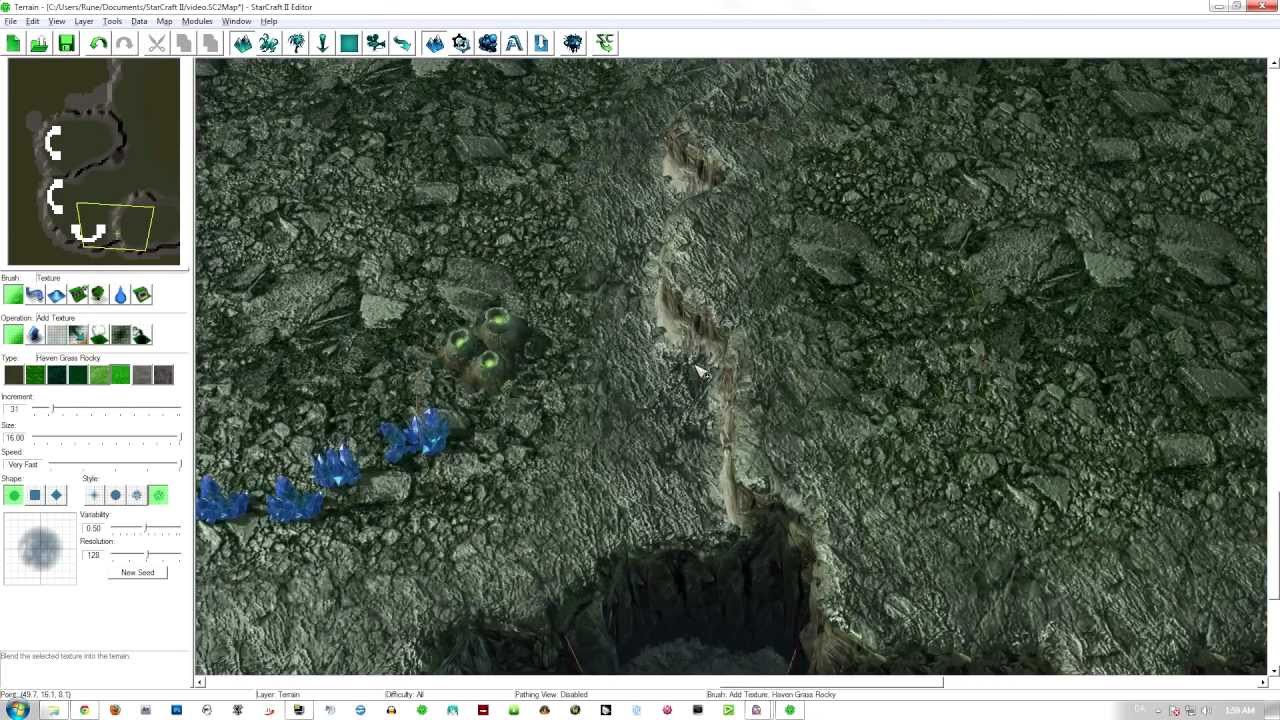
Task: Switch to the Cameras layer tool
Action: [376, 43]
